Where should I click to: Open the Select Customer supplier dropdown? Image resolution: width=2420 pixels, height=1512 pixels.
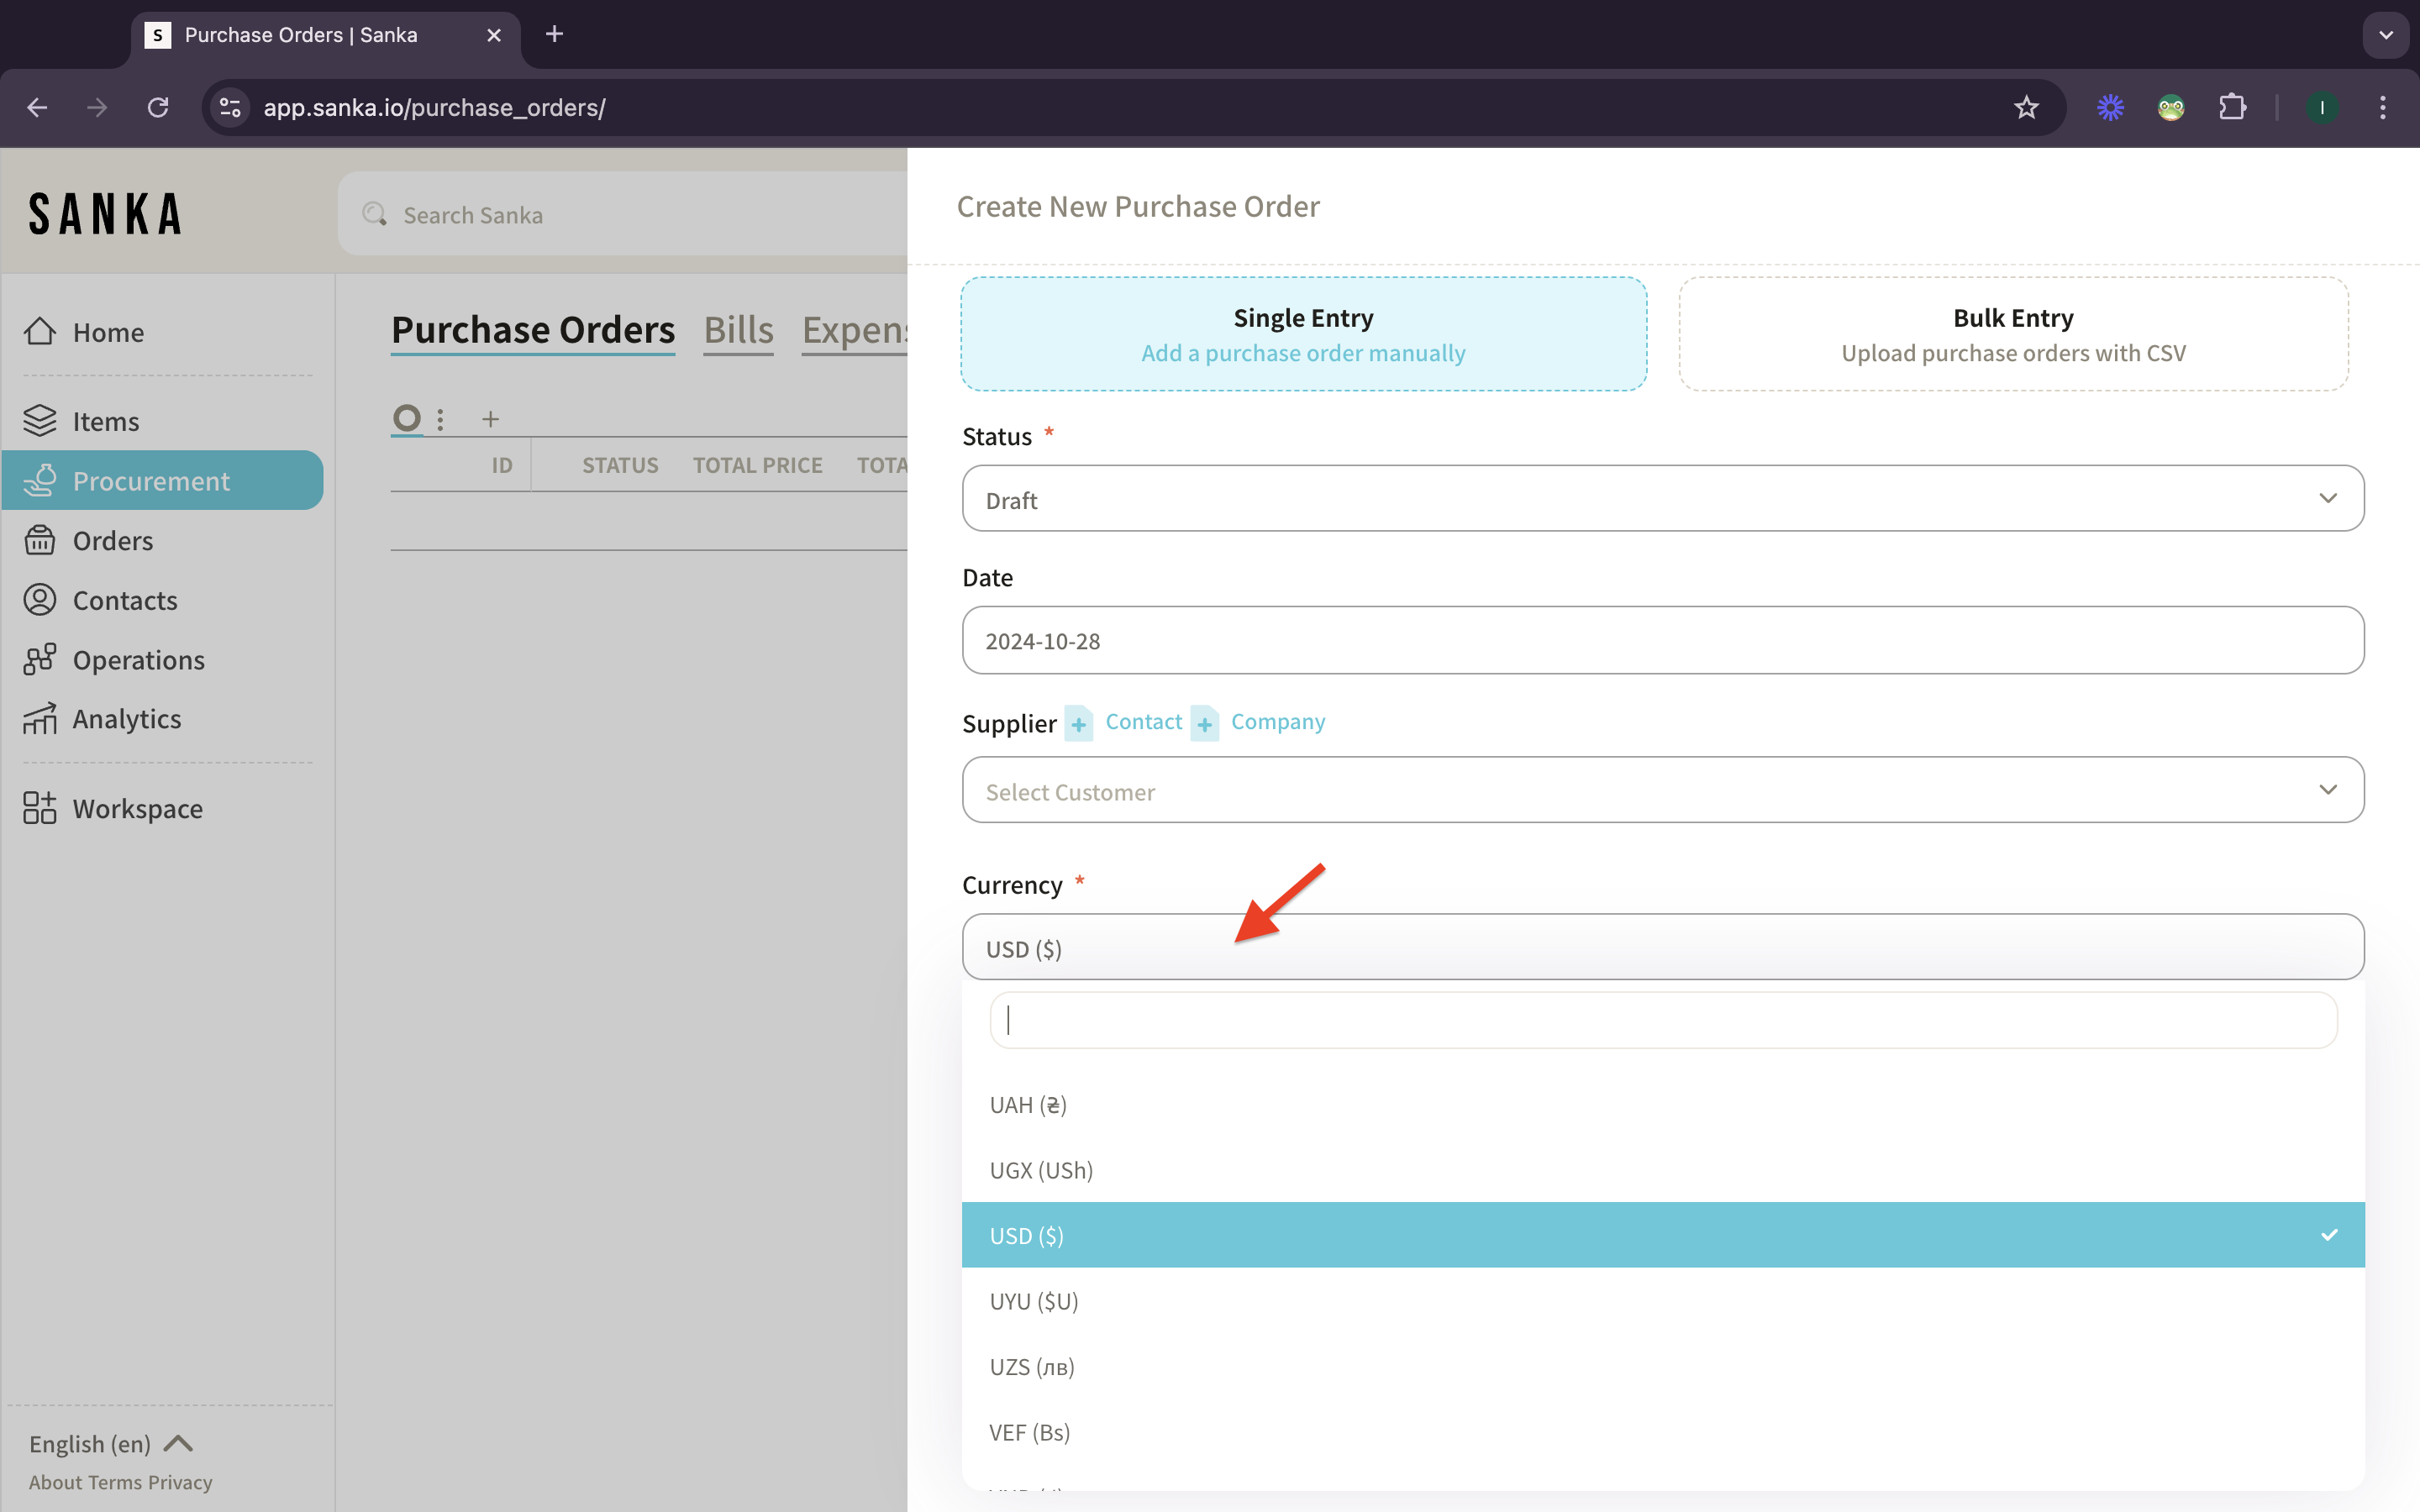[x=1662, y=791]
